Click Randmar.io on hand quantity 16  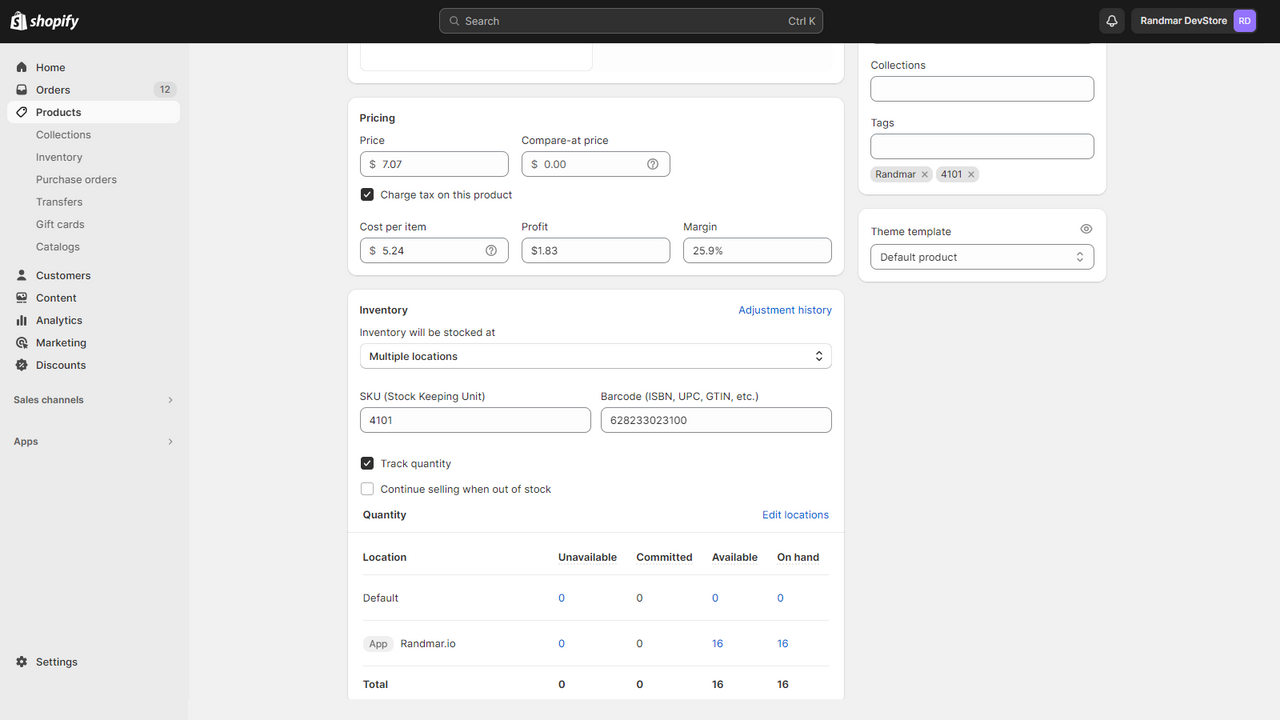tap(783, 644)
